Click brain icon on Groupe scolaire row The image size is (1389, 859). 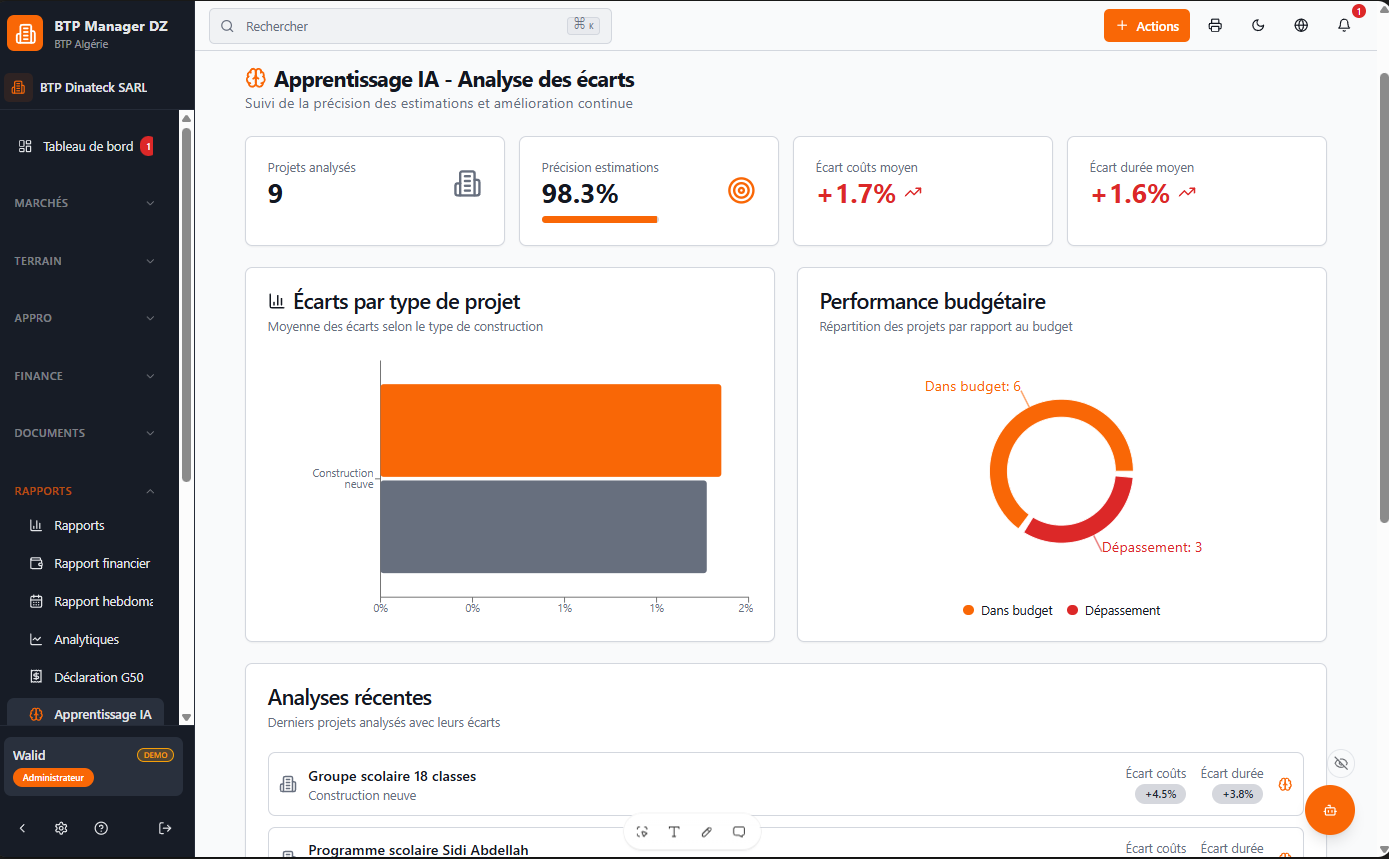tap(1286, 785)
